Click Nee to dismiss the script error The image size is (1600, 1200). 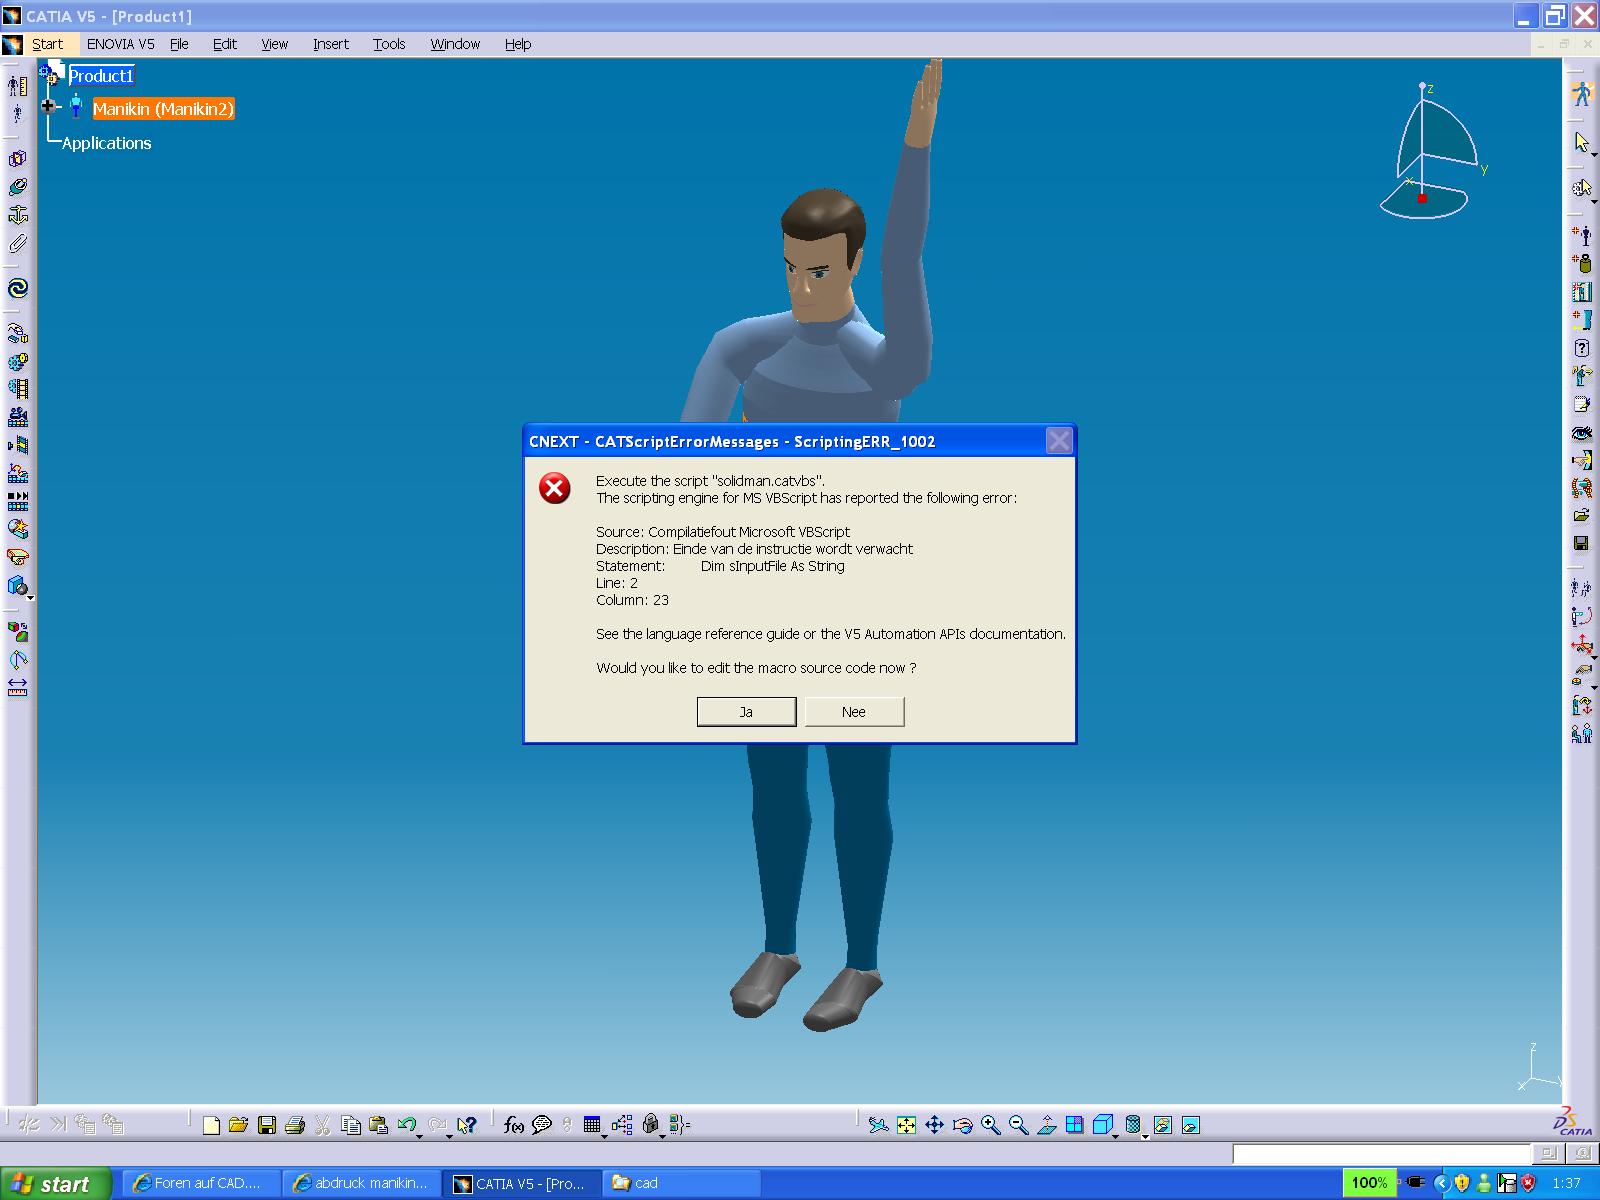coord(854,712)
